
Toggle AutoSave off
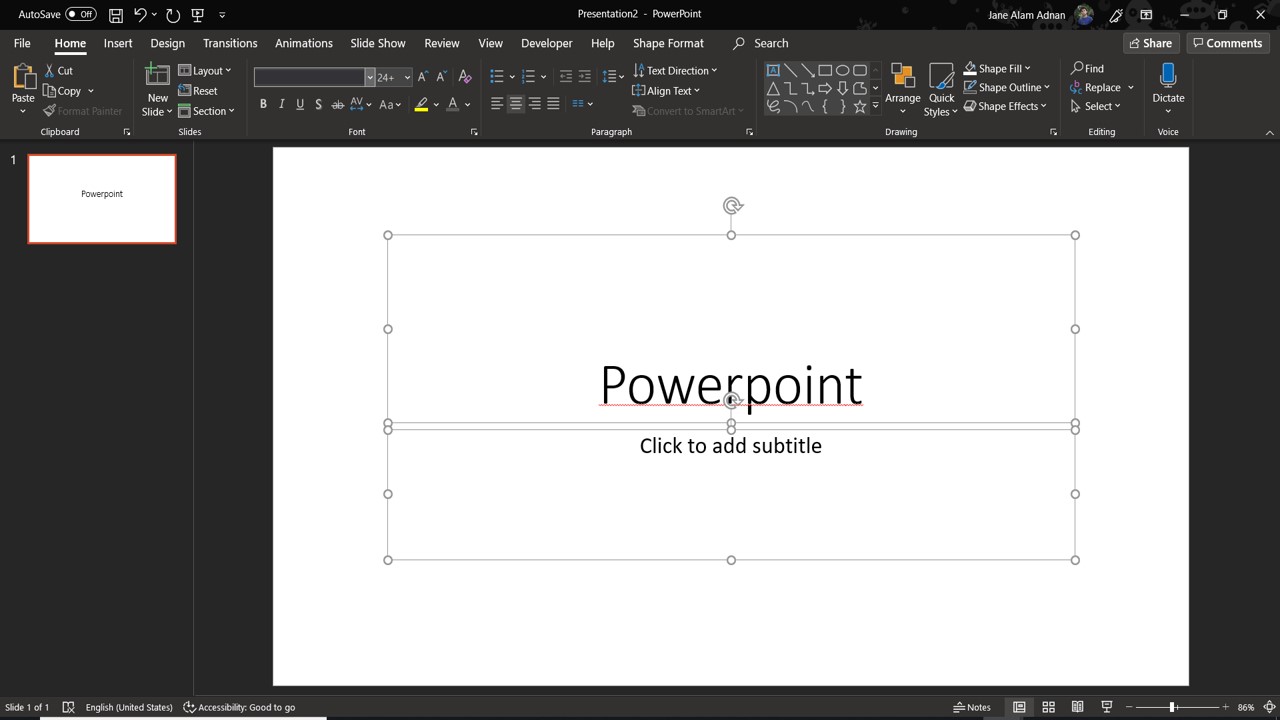[57, 13]
